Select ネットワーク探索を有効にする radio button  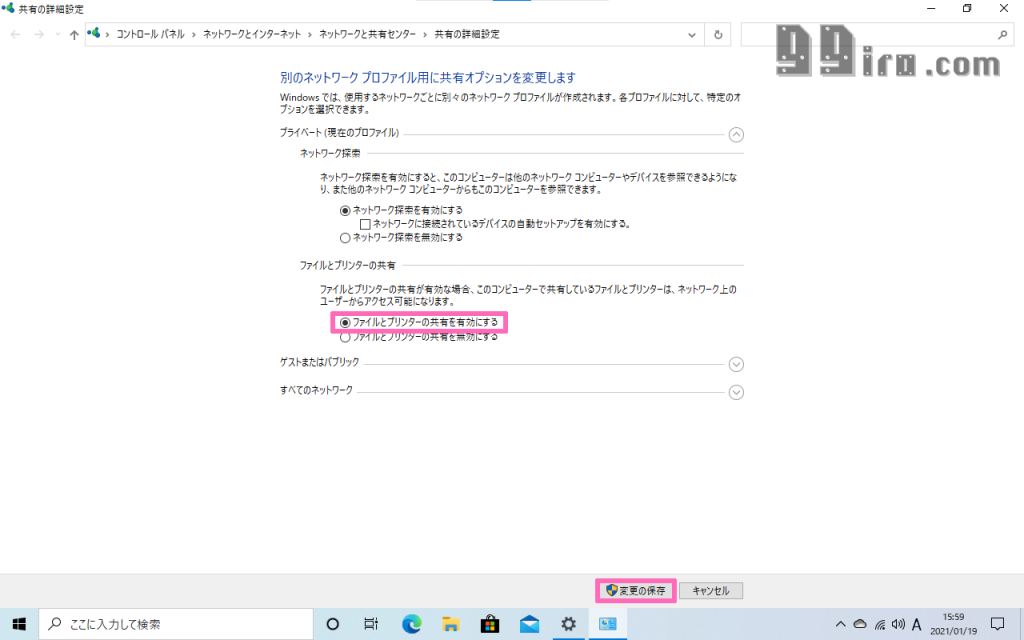pyautogui.click(x=346, y=210)
